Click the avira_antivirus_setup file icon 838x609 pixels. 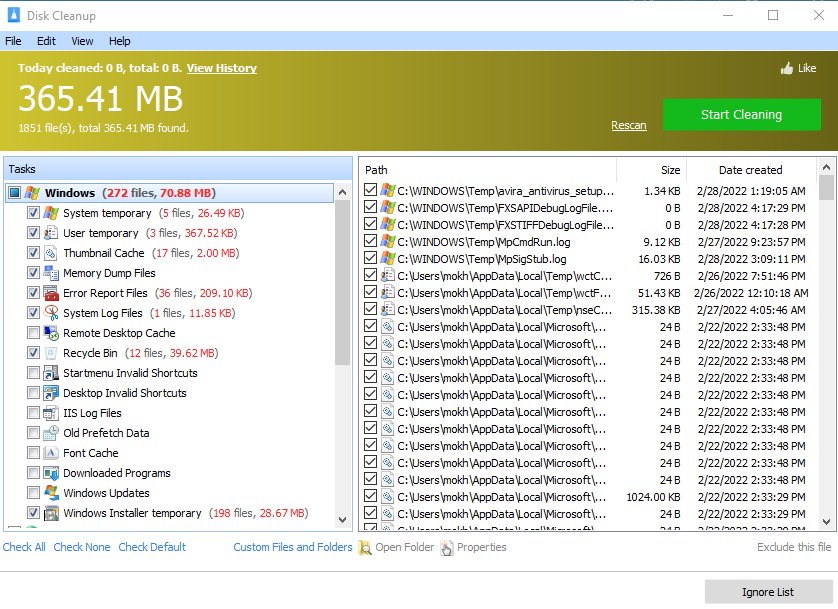pyautogui.click(x=387, y=191)
